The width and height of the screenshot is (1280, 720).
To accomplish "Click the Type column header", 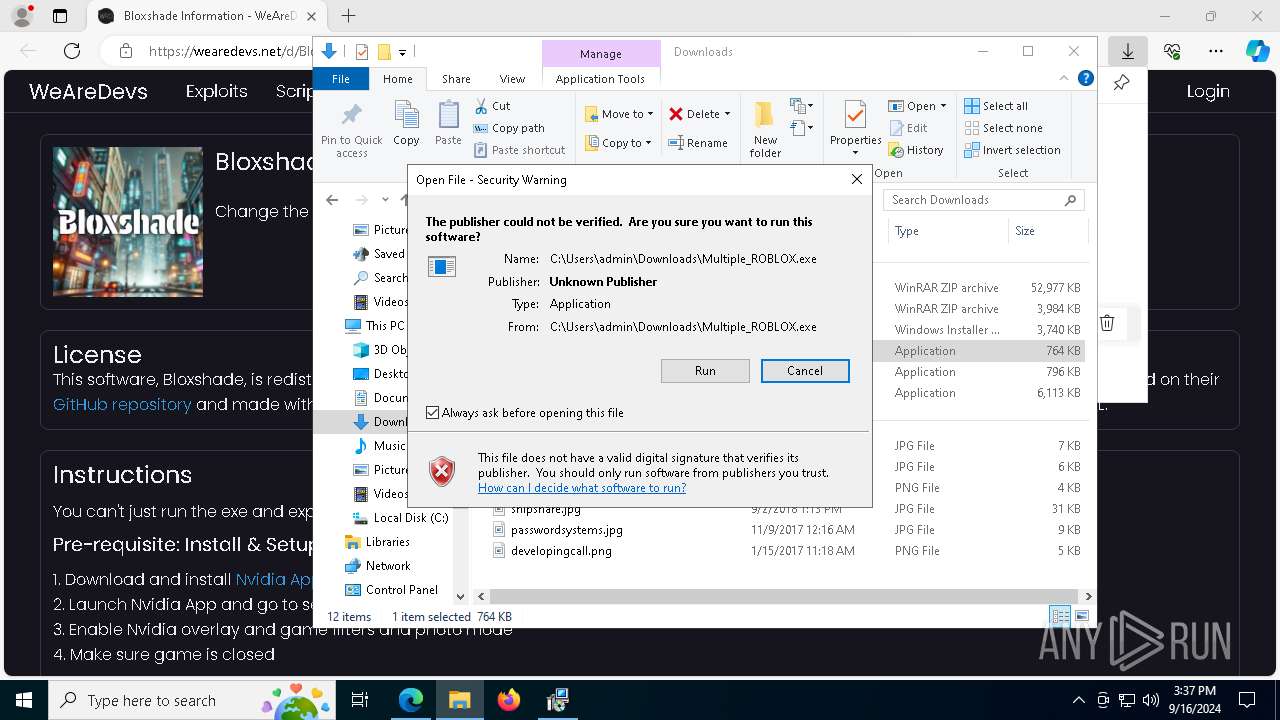I will pos(947,231).
